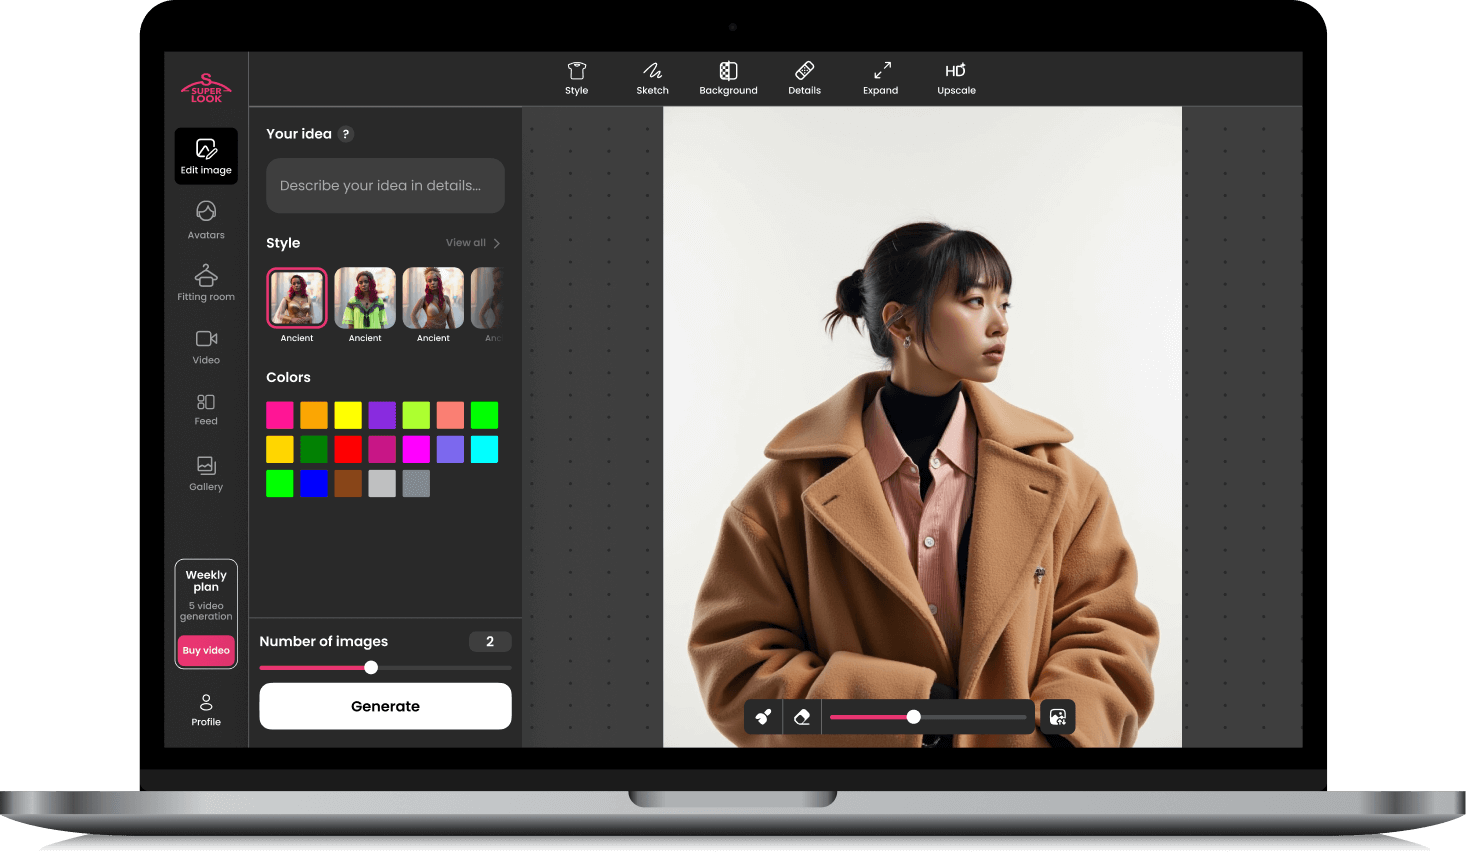1466x852 pixels.
Task: Open the Avatars section
Action: coord(206,219)
